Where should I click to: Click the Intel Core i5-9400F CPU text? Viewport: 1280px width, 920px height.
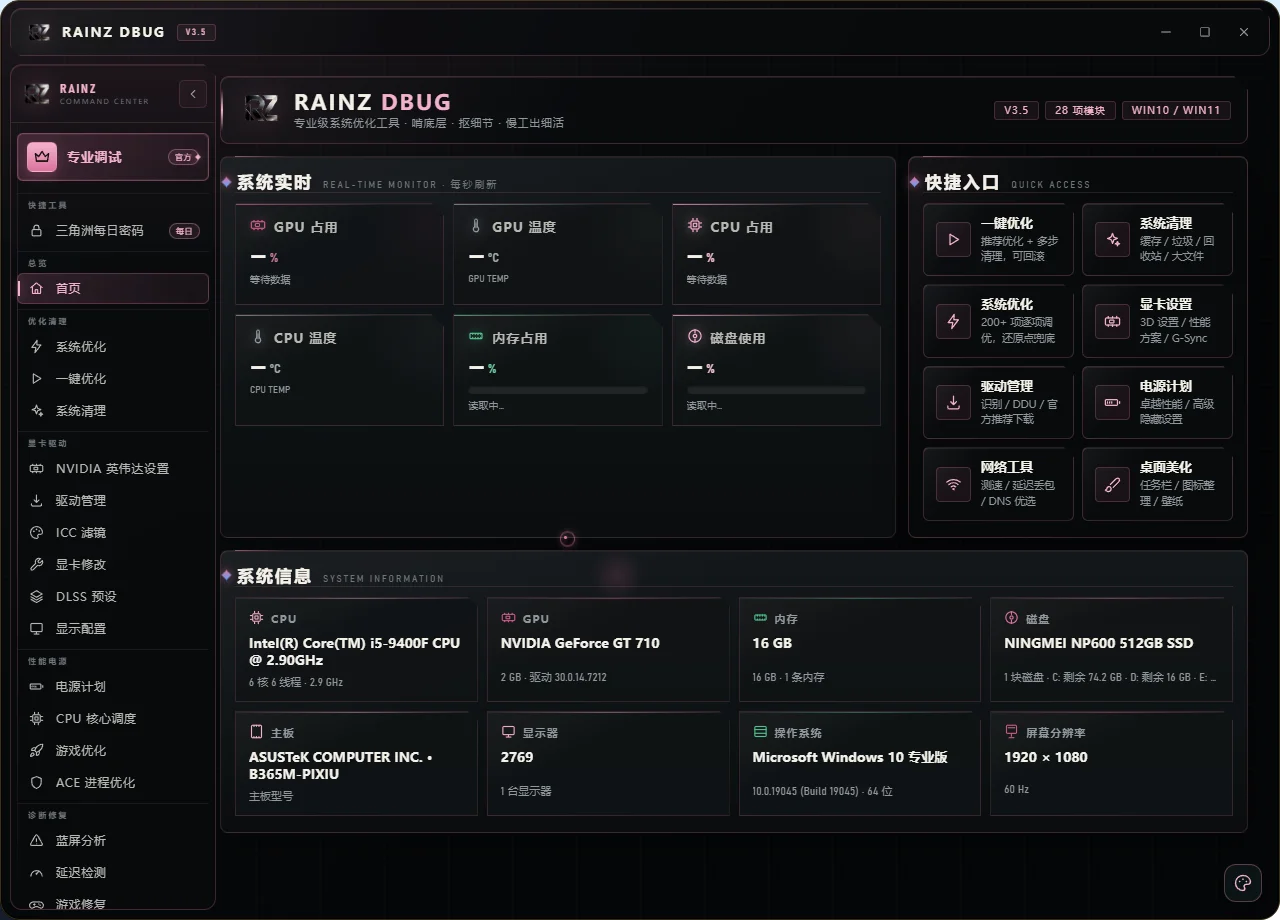(355, 651)
